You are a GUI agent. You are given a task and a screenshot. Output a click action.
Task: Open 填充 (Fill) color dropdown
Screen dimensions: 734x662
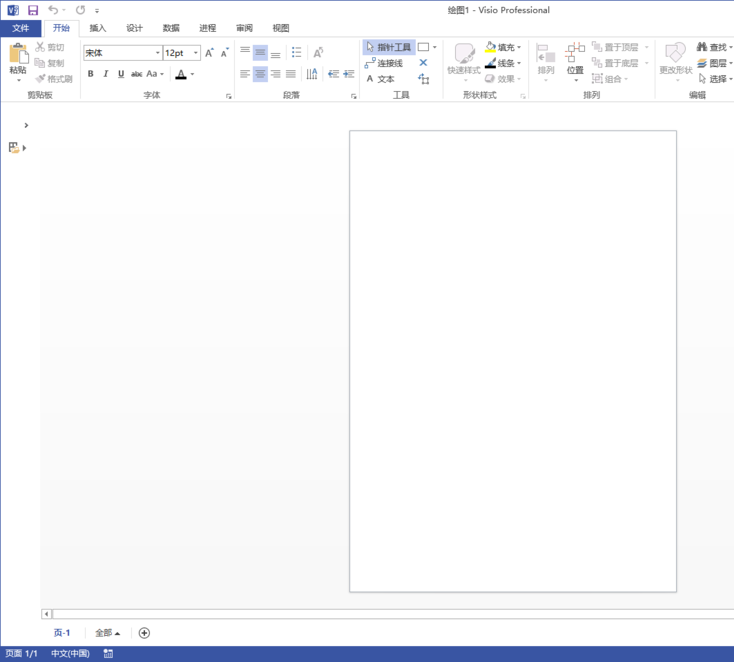pos(503,47)
